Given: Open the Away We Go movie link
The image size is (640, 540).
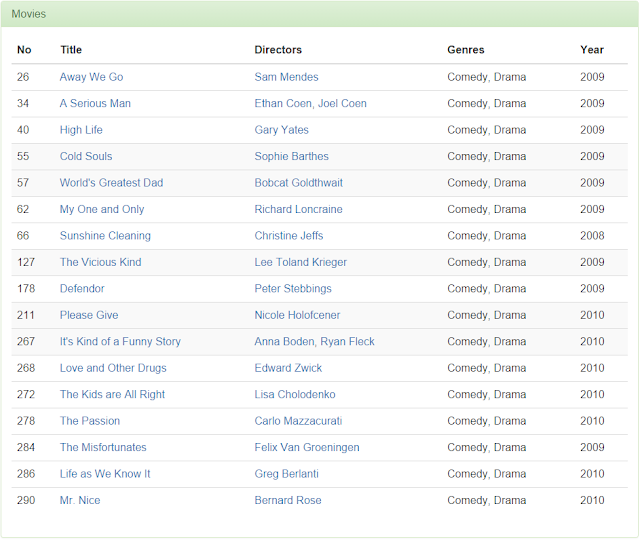Looking at the screenshot, I should coord(91,77).
